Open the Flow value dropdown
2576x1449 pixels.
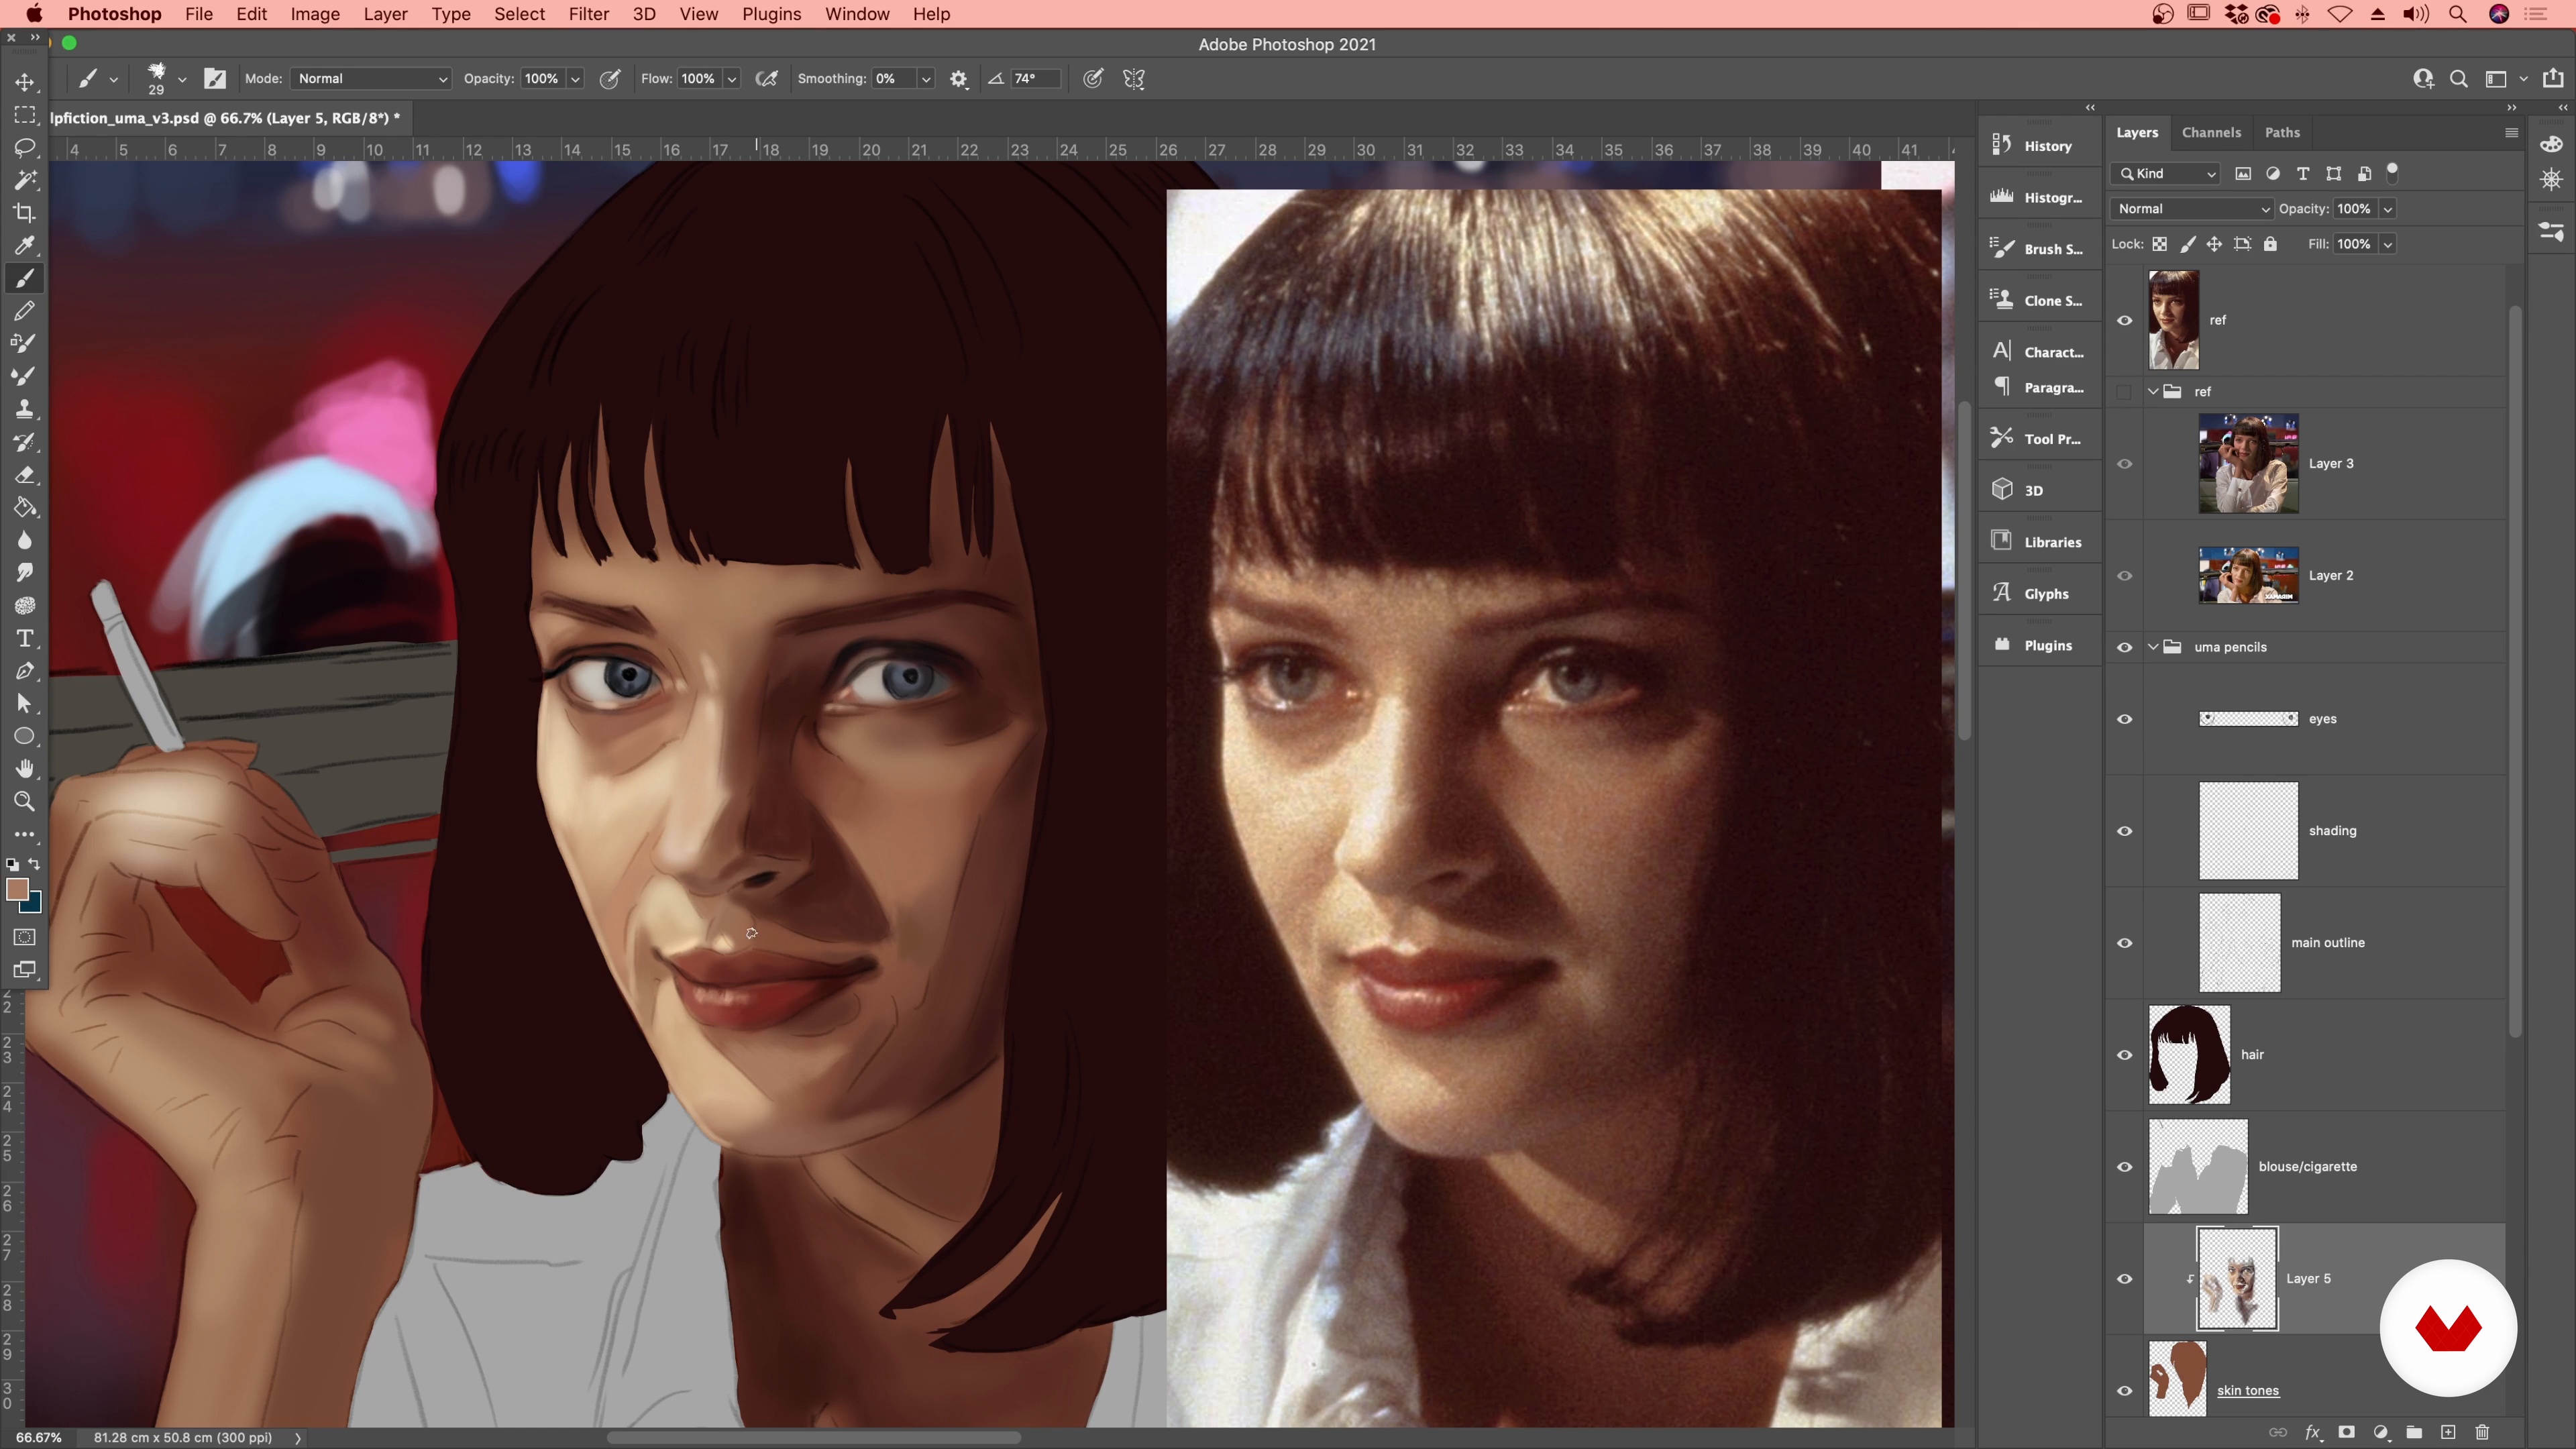733,79
